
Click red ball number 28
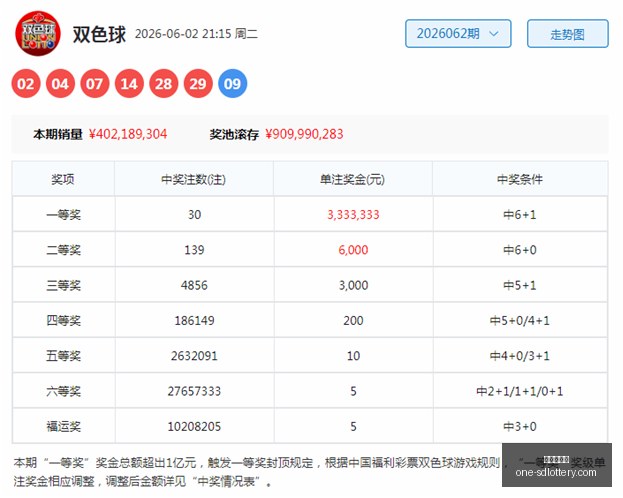(x=164, y=83)
